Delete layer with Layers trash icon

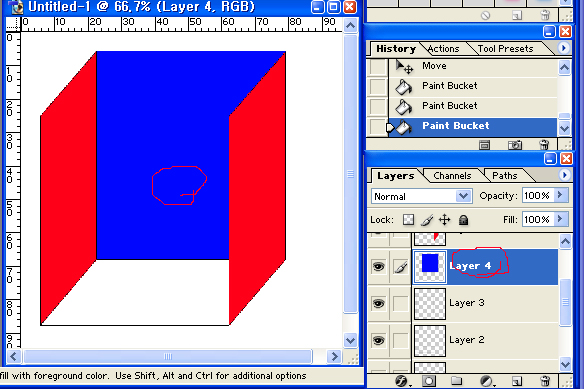point(545,381)
